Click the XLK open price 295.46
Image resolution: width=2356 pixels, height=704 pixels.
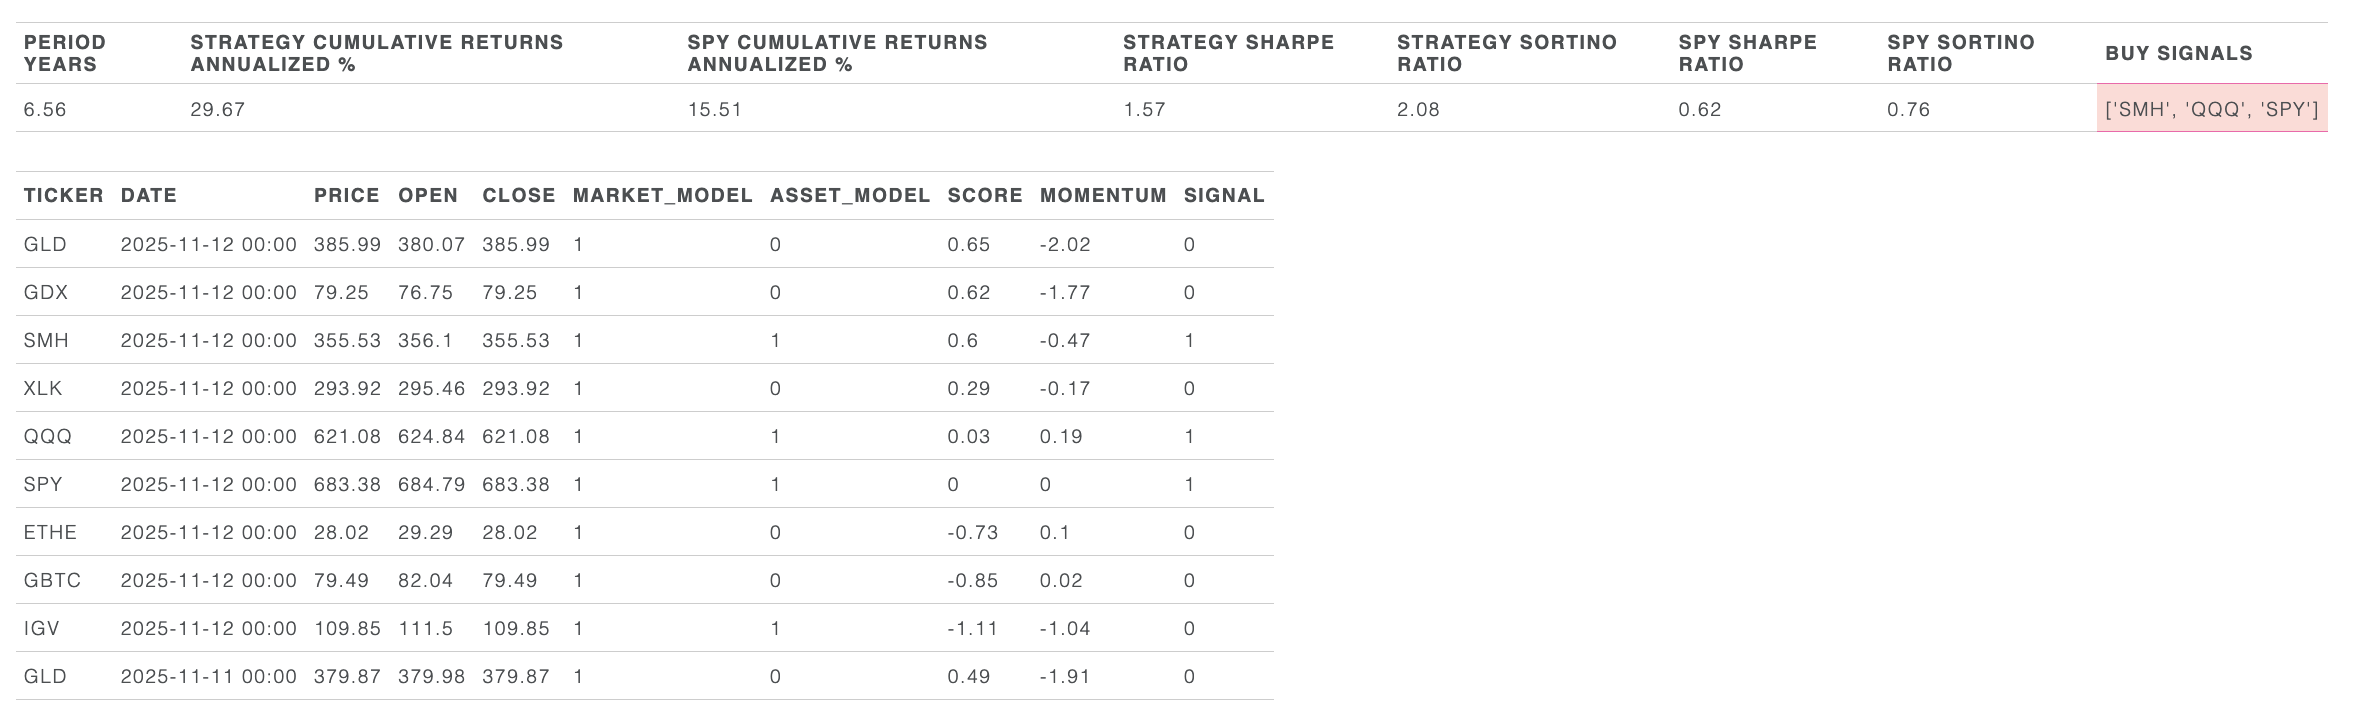[431, 388]
